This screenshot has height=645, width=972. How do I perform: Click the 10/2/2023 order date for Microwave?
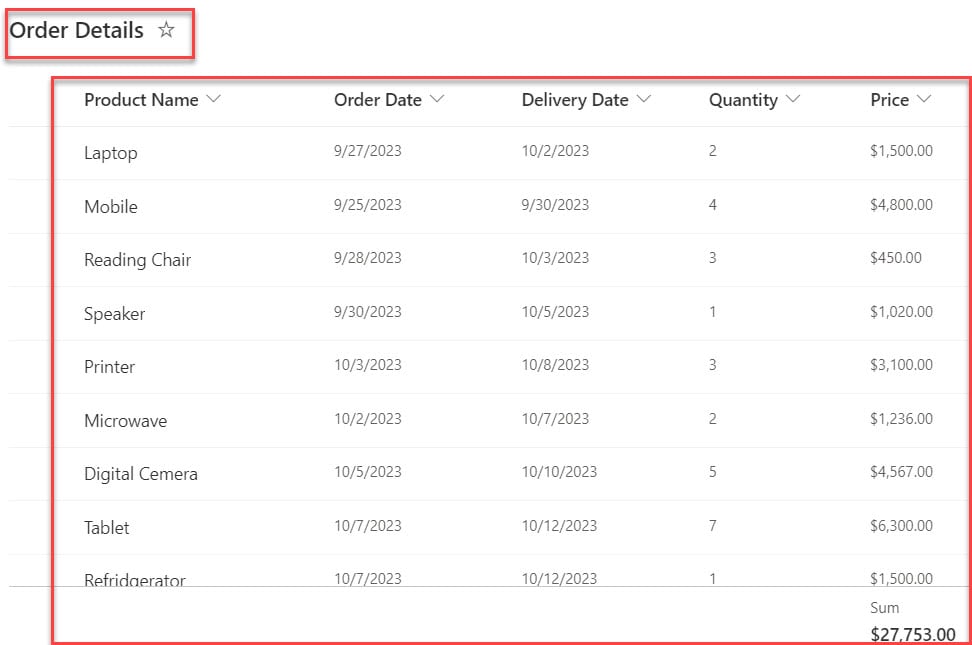[368, 419]
